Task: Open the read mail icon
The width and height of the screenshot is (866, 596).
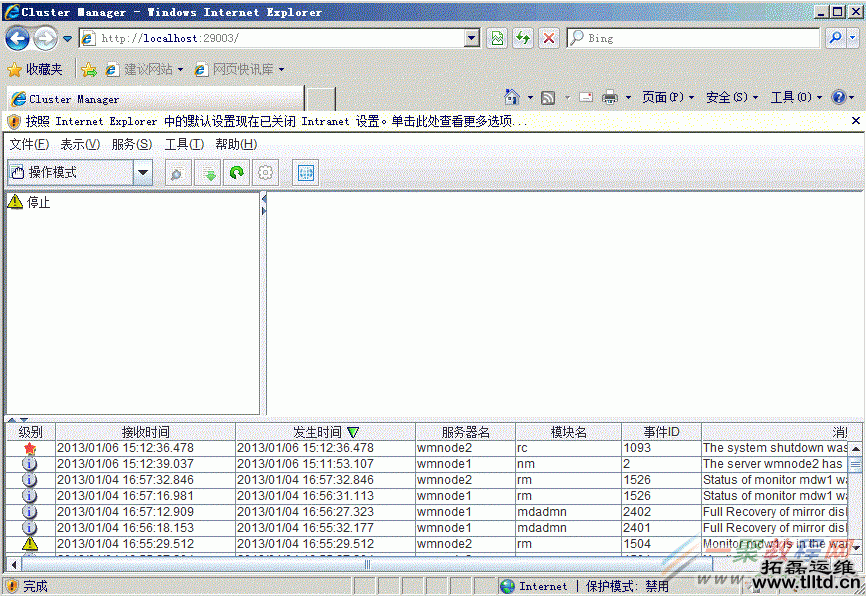Action: [x=585, y=98]
